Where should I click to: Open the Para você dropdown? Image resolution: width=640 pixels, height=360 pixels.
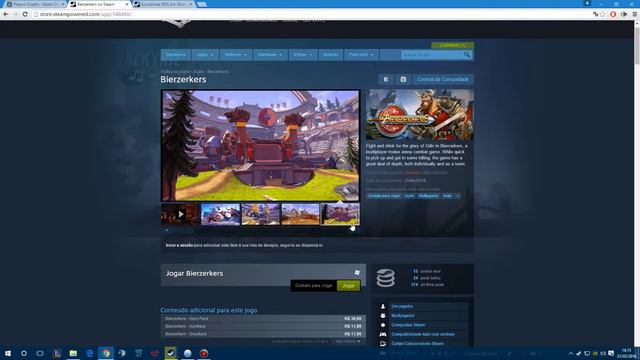(361, 55)
